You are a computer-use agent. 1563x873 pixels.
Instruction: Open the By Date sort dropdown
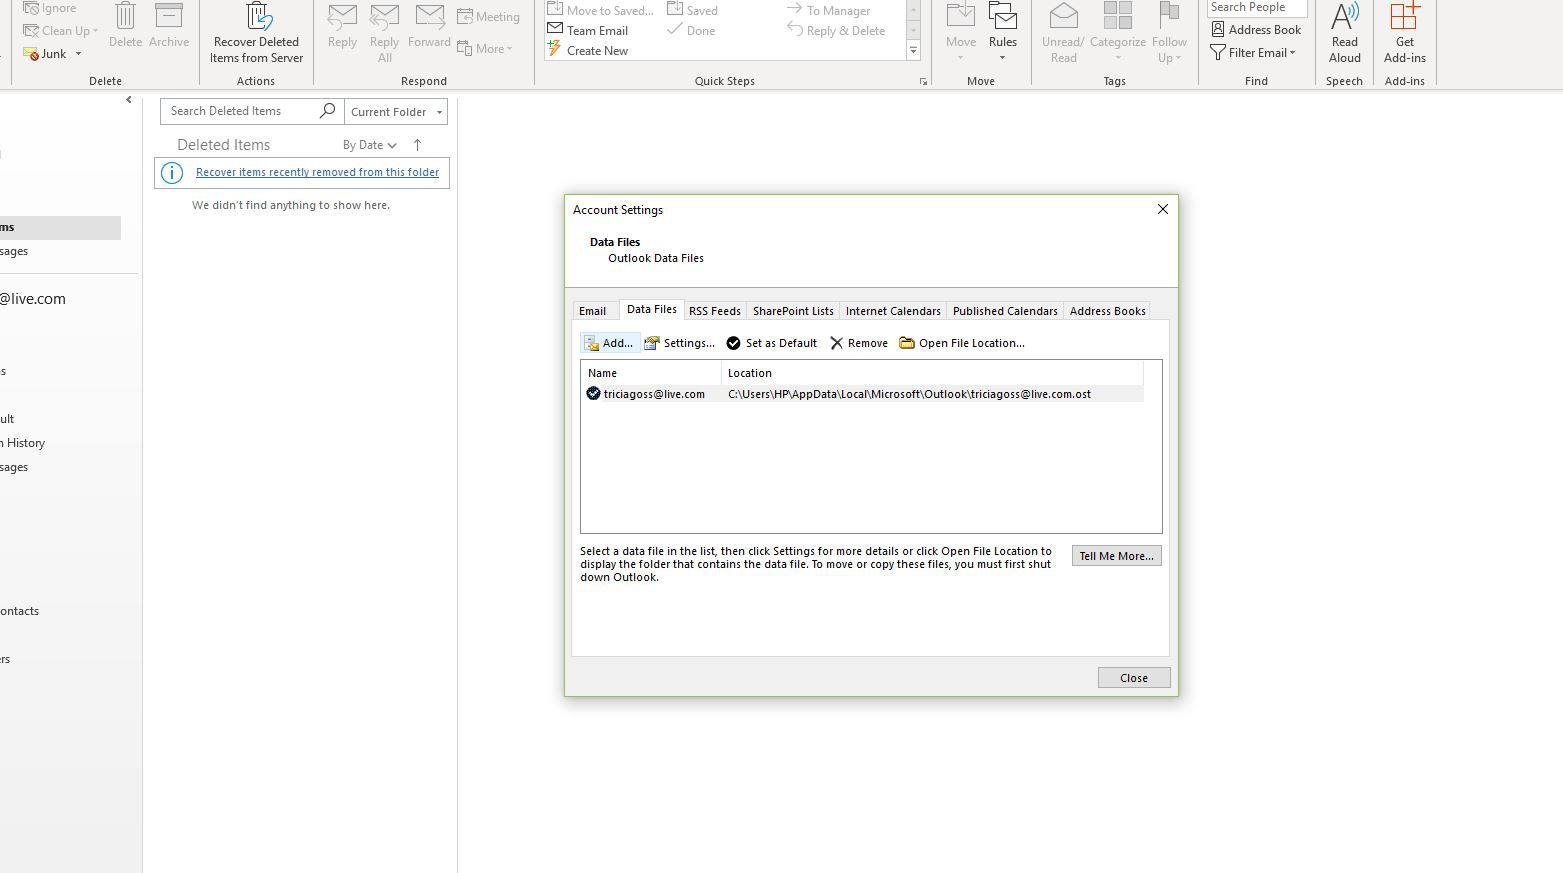coord(369,145)
